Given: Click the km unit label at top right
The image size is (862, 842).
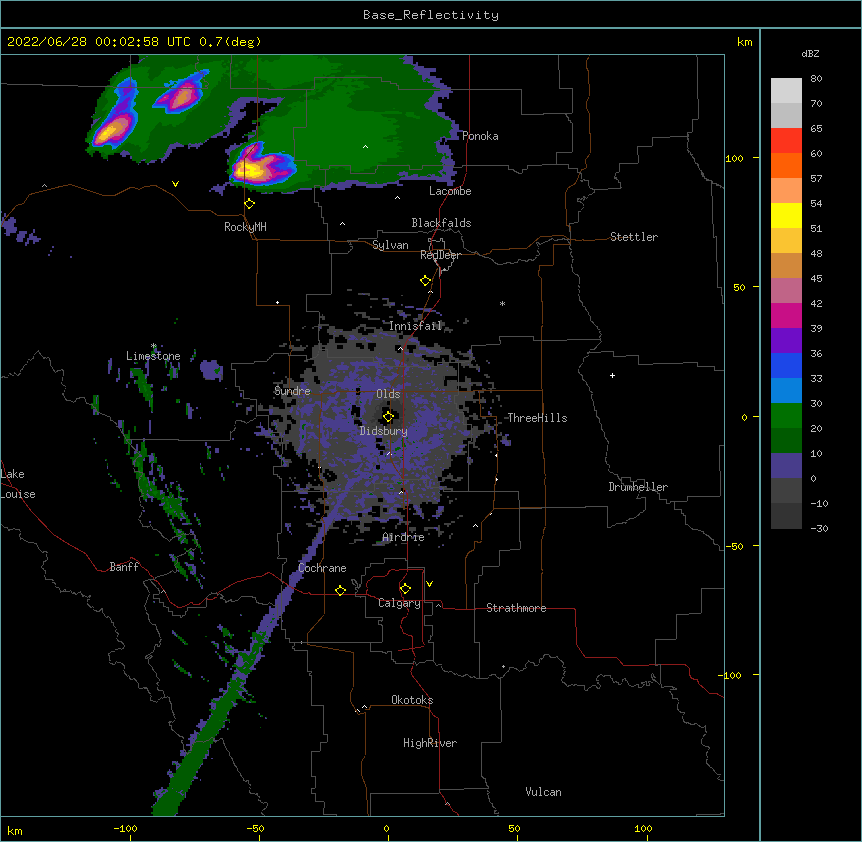Looking at the screenshot, I should click(x=744, y=42).
